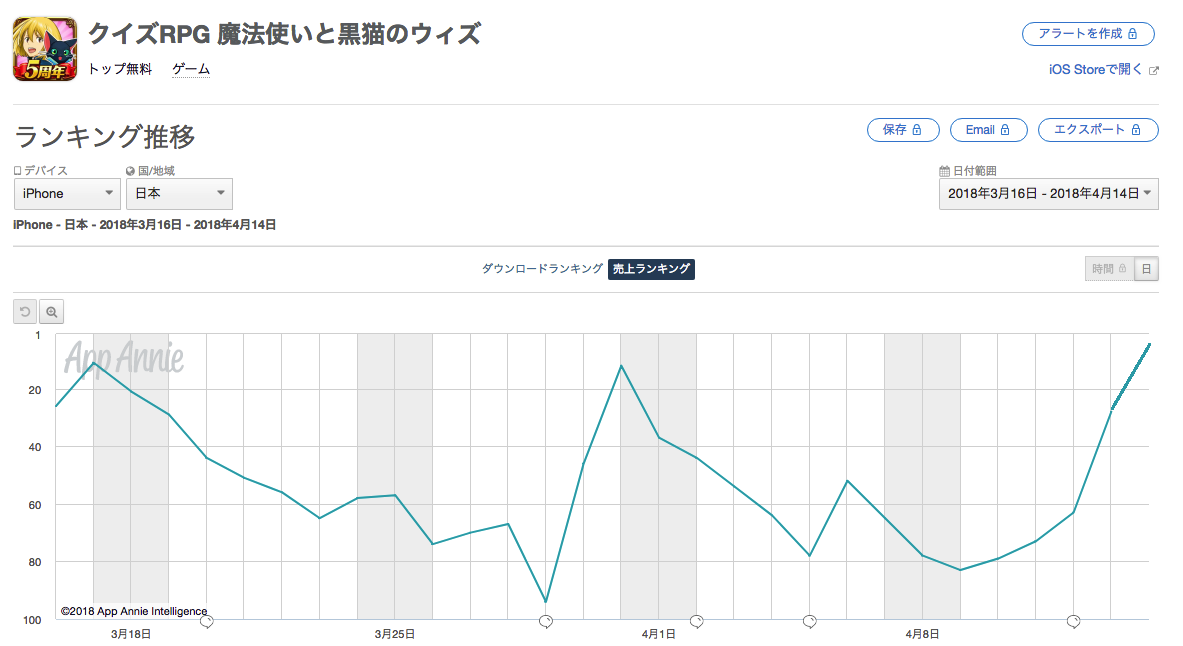
Task: Click the app title クイズRPG 魔法使いと黒猫のウィズ
Action: tap(284, 34)
